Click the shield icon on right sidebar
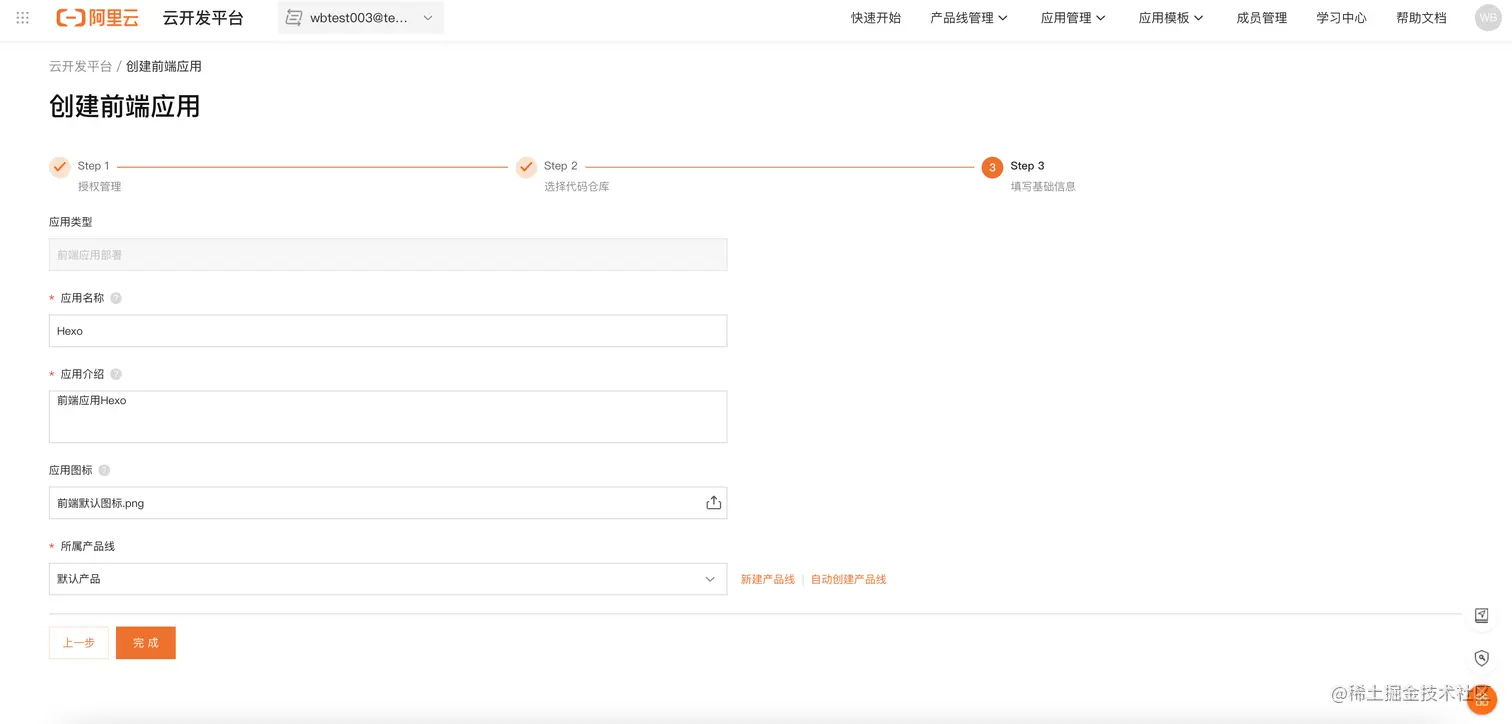This screenshot has height=724, width=1512. pos(1482,658)
